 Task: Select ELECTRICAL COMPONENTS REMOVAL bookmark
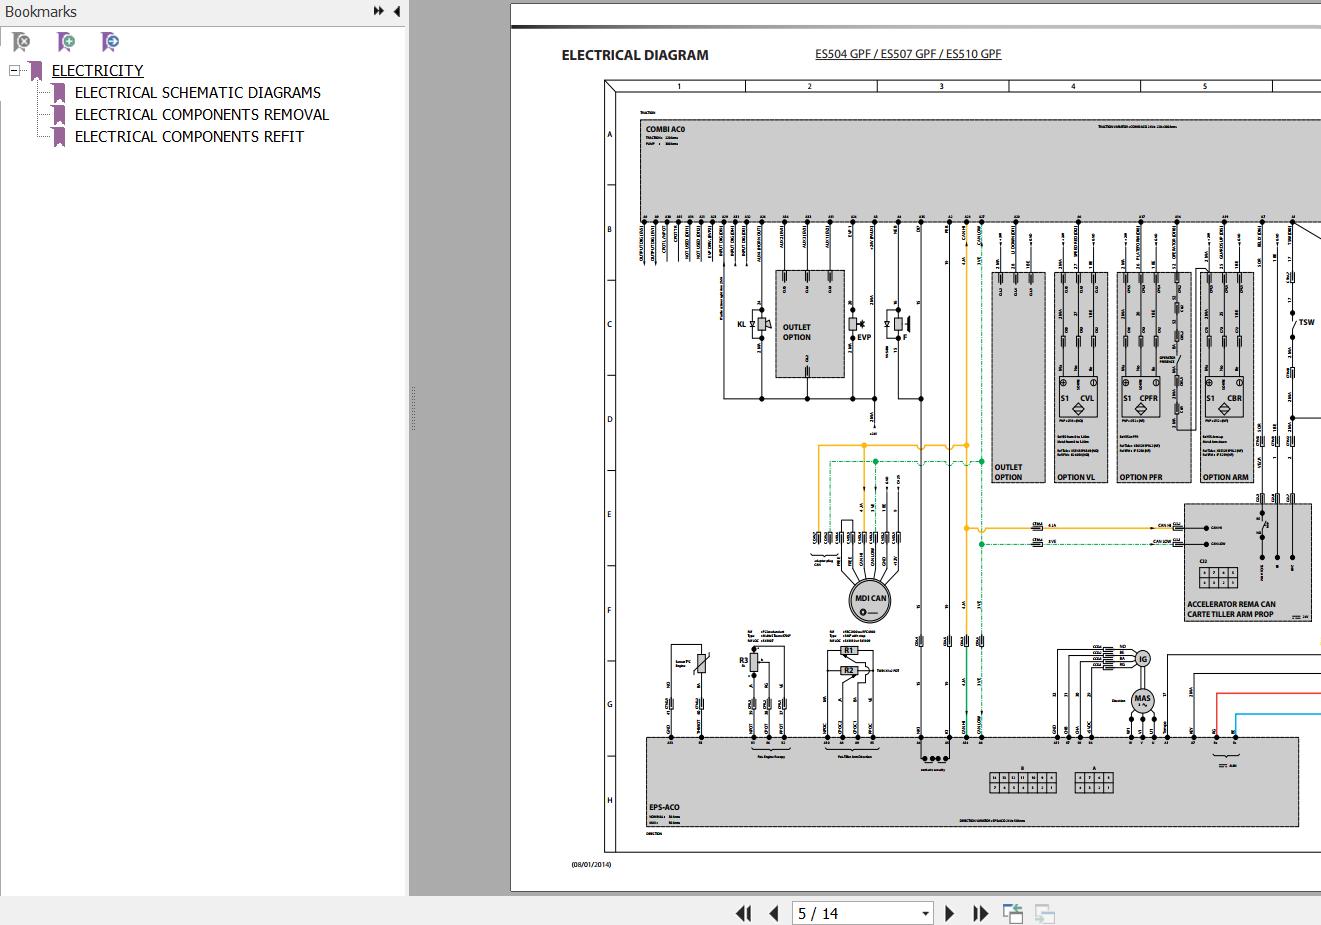pyautogui.click(x=201, y=114)
